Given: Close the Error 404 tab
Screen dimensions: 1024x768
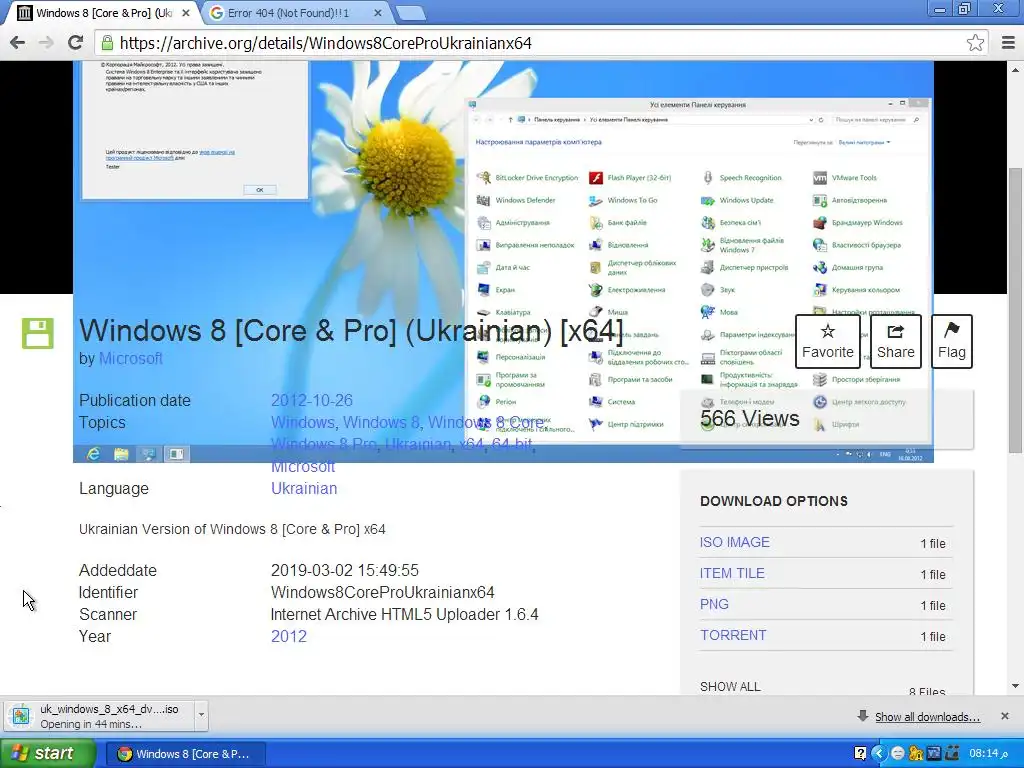Looking at the screenshot, I should [378, 13].
